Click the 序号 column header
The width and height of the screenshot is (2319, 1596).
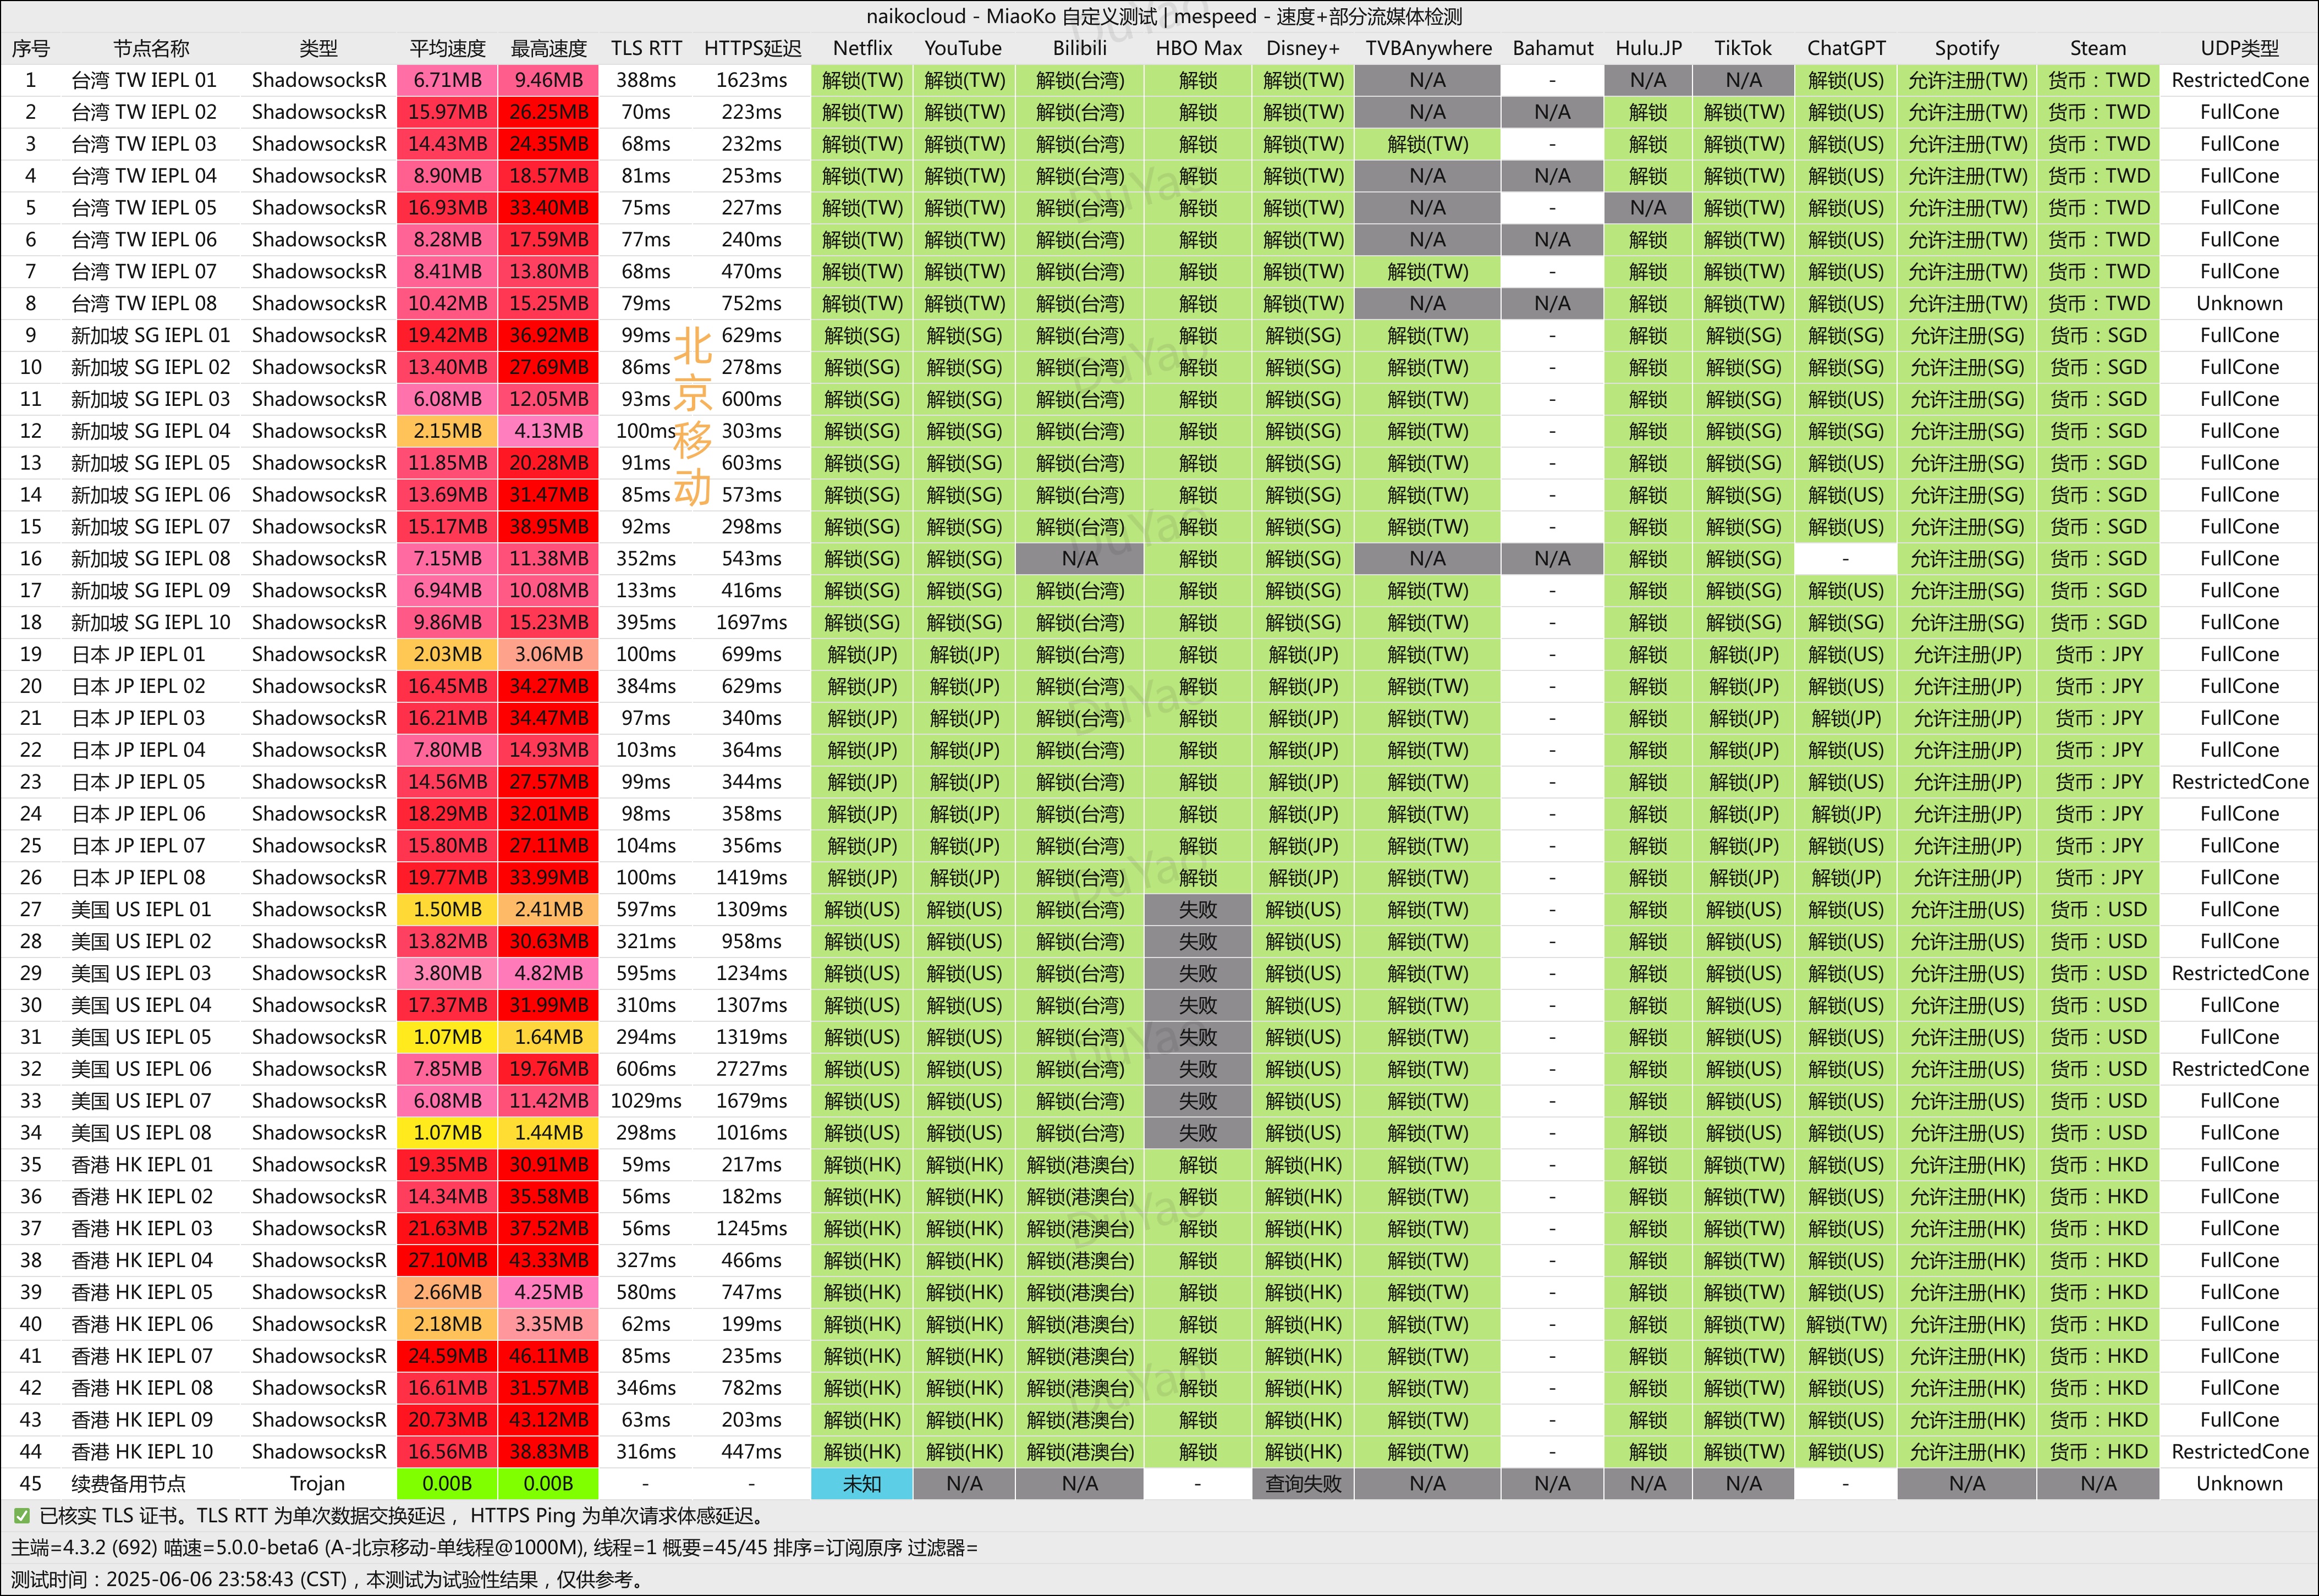[x=30, y=48]
